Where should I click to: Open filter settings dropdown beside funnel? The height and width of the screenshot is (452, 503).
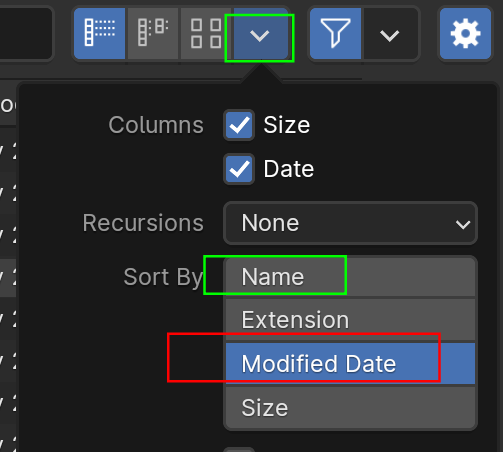(389, 35)
